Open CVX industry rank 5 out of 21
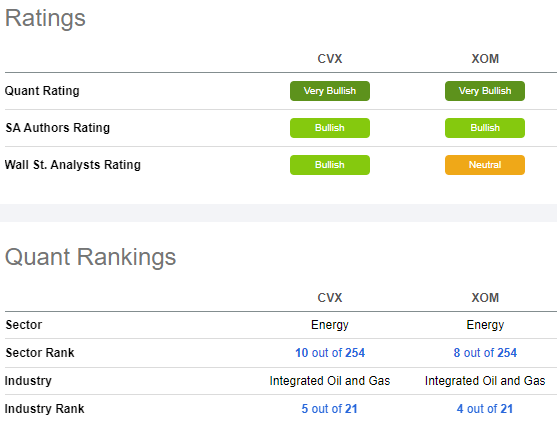 point(329,409)
